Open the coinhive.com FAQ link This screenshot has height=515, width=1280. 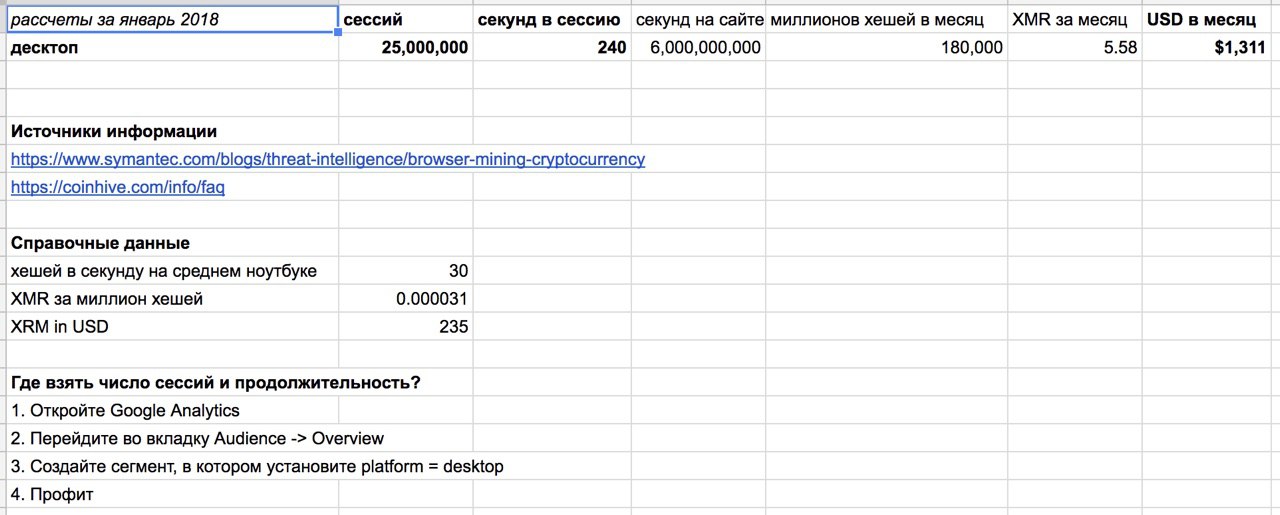pos(117,187)
